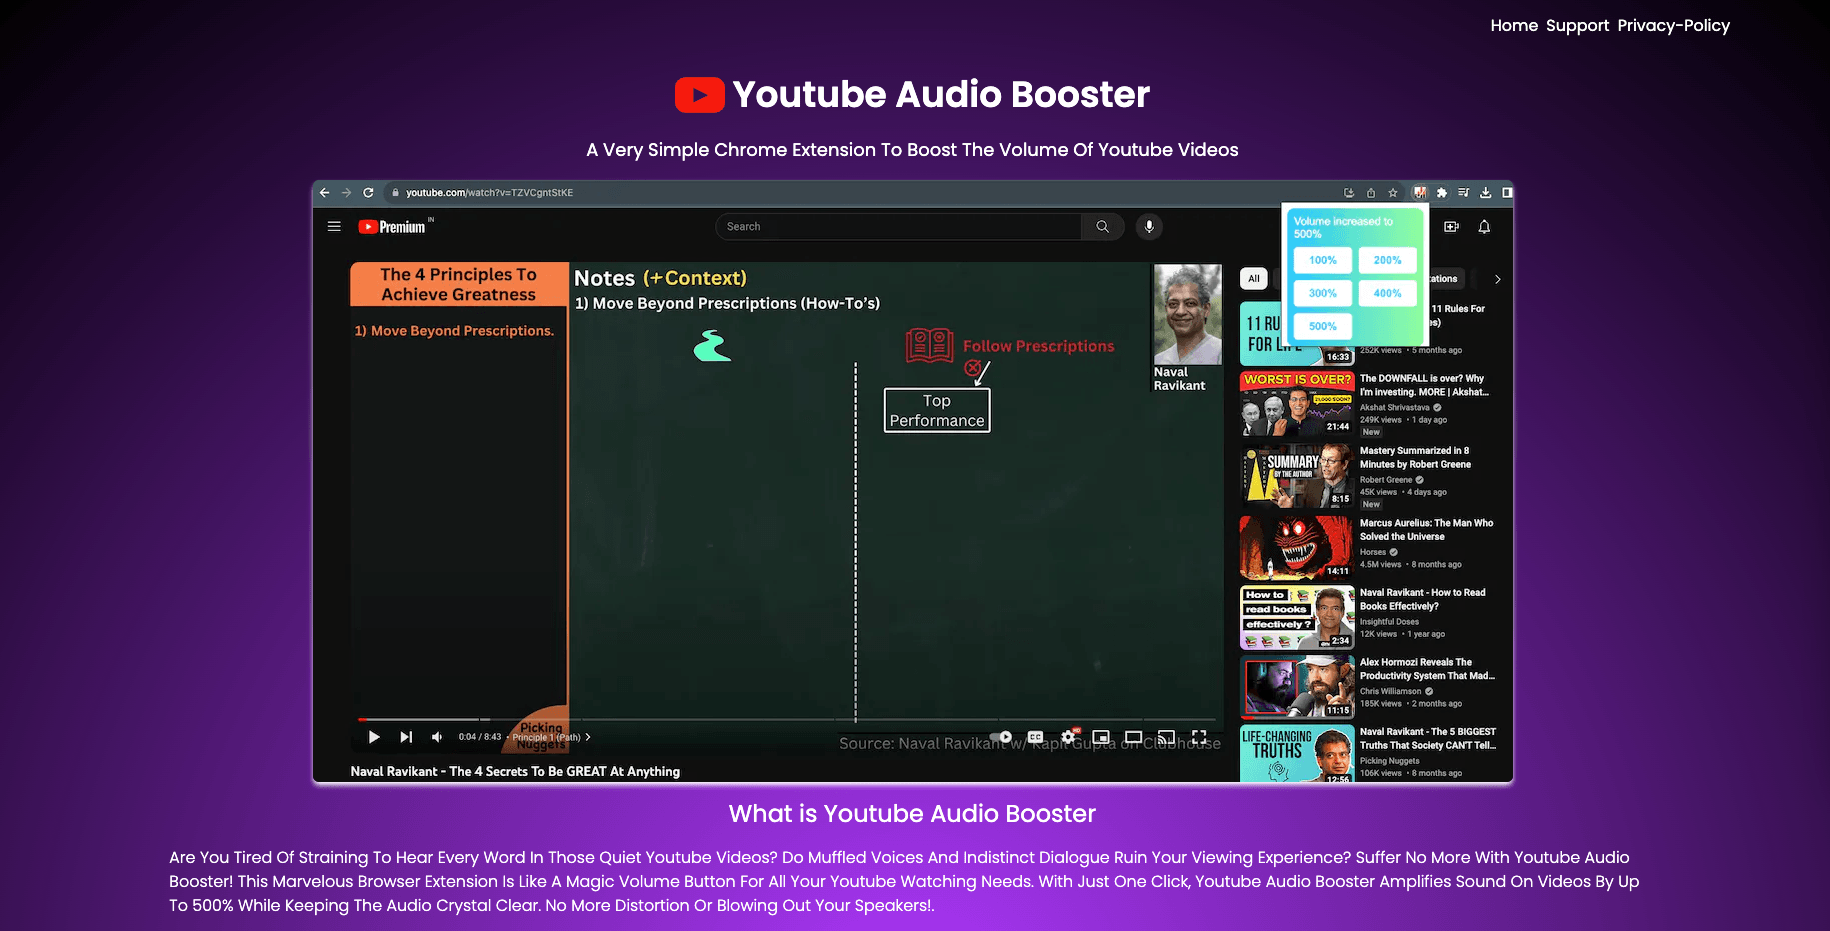The width and height of the screenshot is (1830, 931).
Task: Click the video title 'The 4 Secrets To Be GREAT'
Action: 515,771
